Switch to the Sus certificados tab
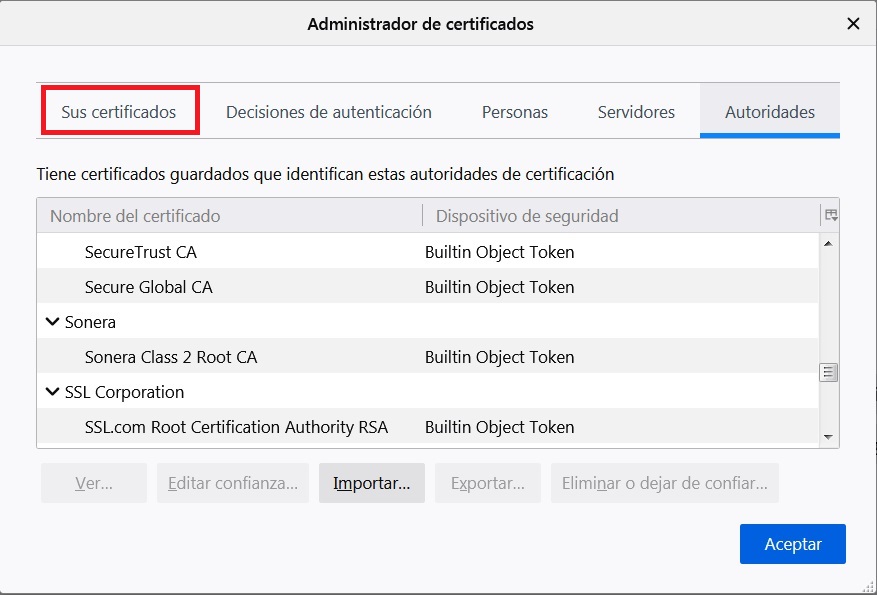 click(119, 112)
